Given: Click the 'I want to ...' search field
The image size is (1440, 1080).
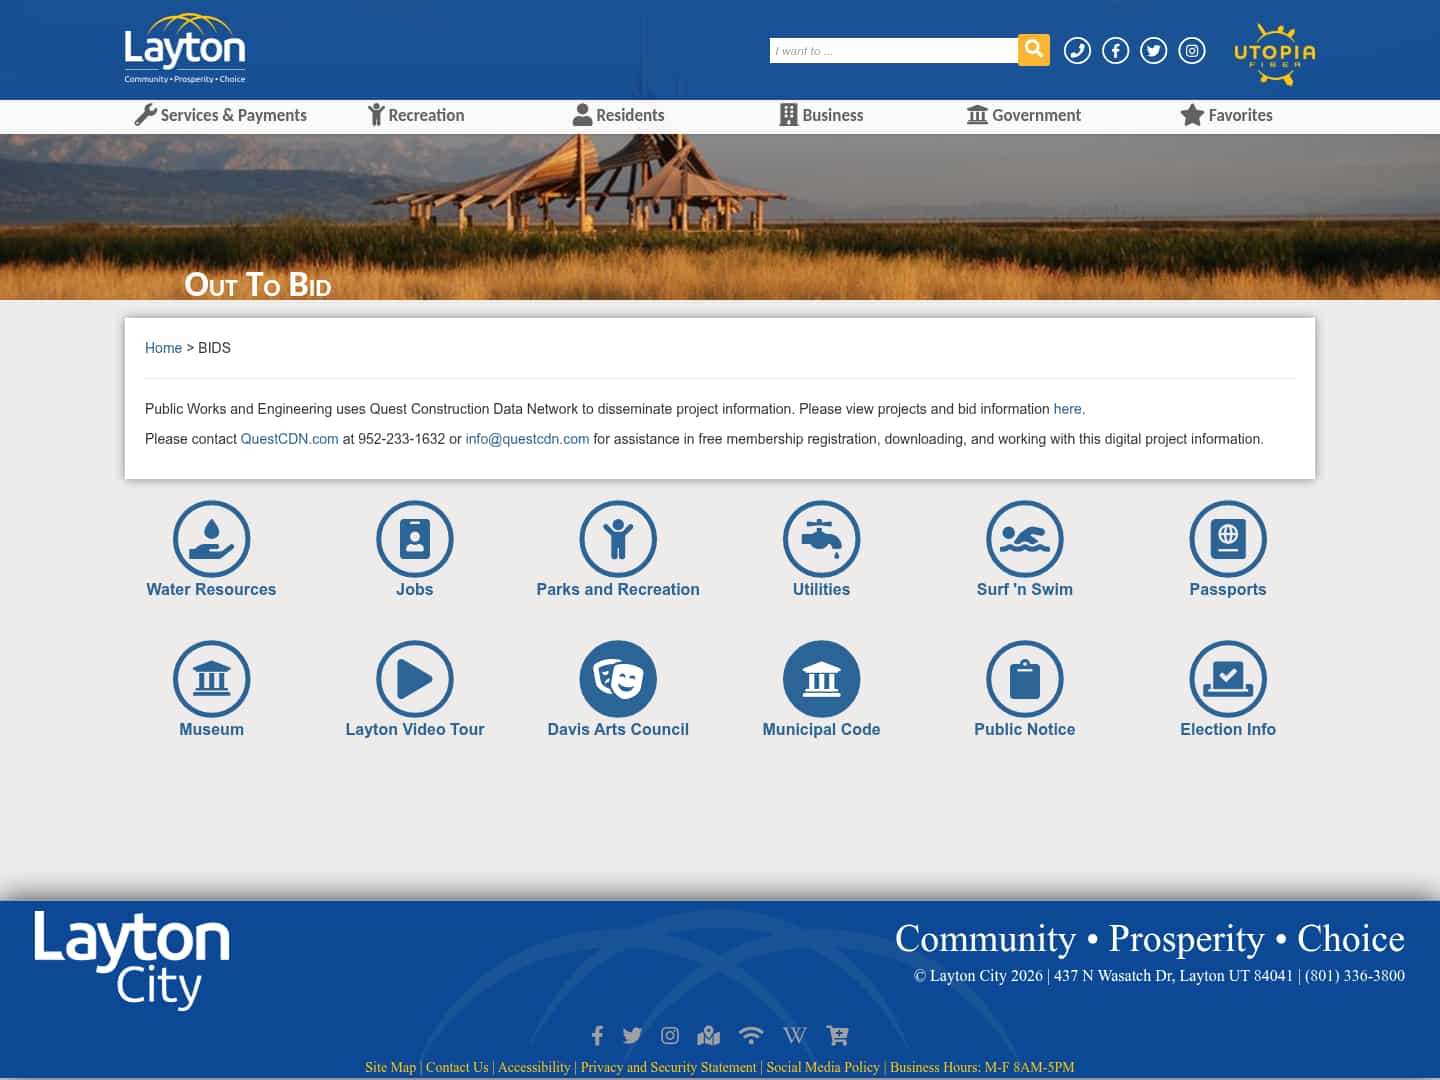Looking at the screenshot, I should click(x=894, y=51).
